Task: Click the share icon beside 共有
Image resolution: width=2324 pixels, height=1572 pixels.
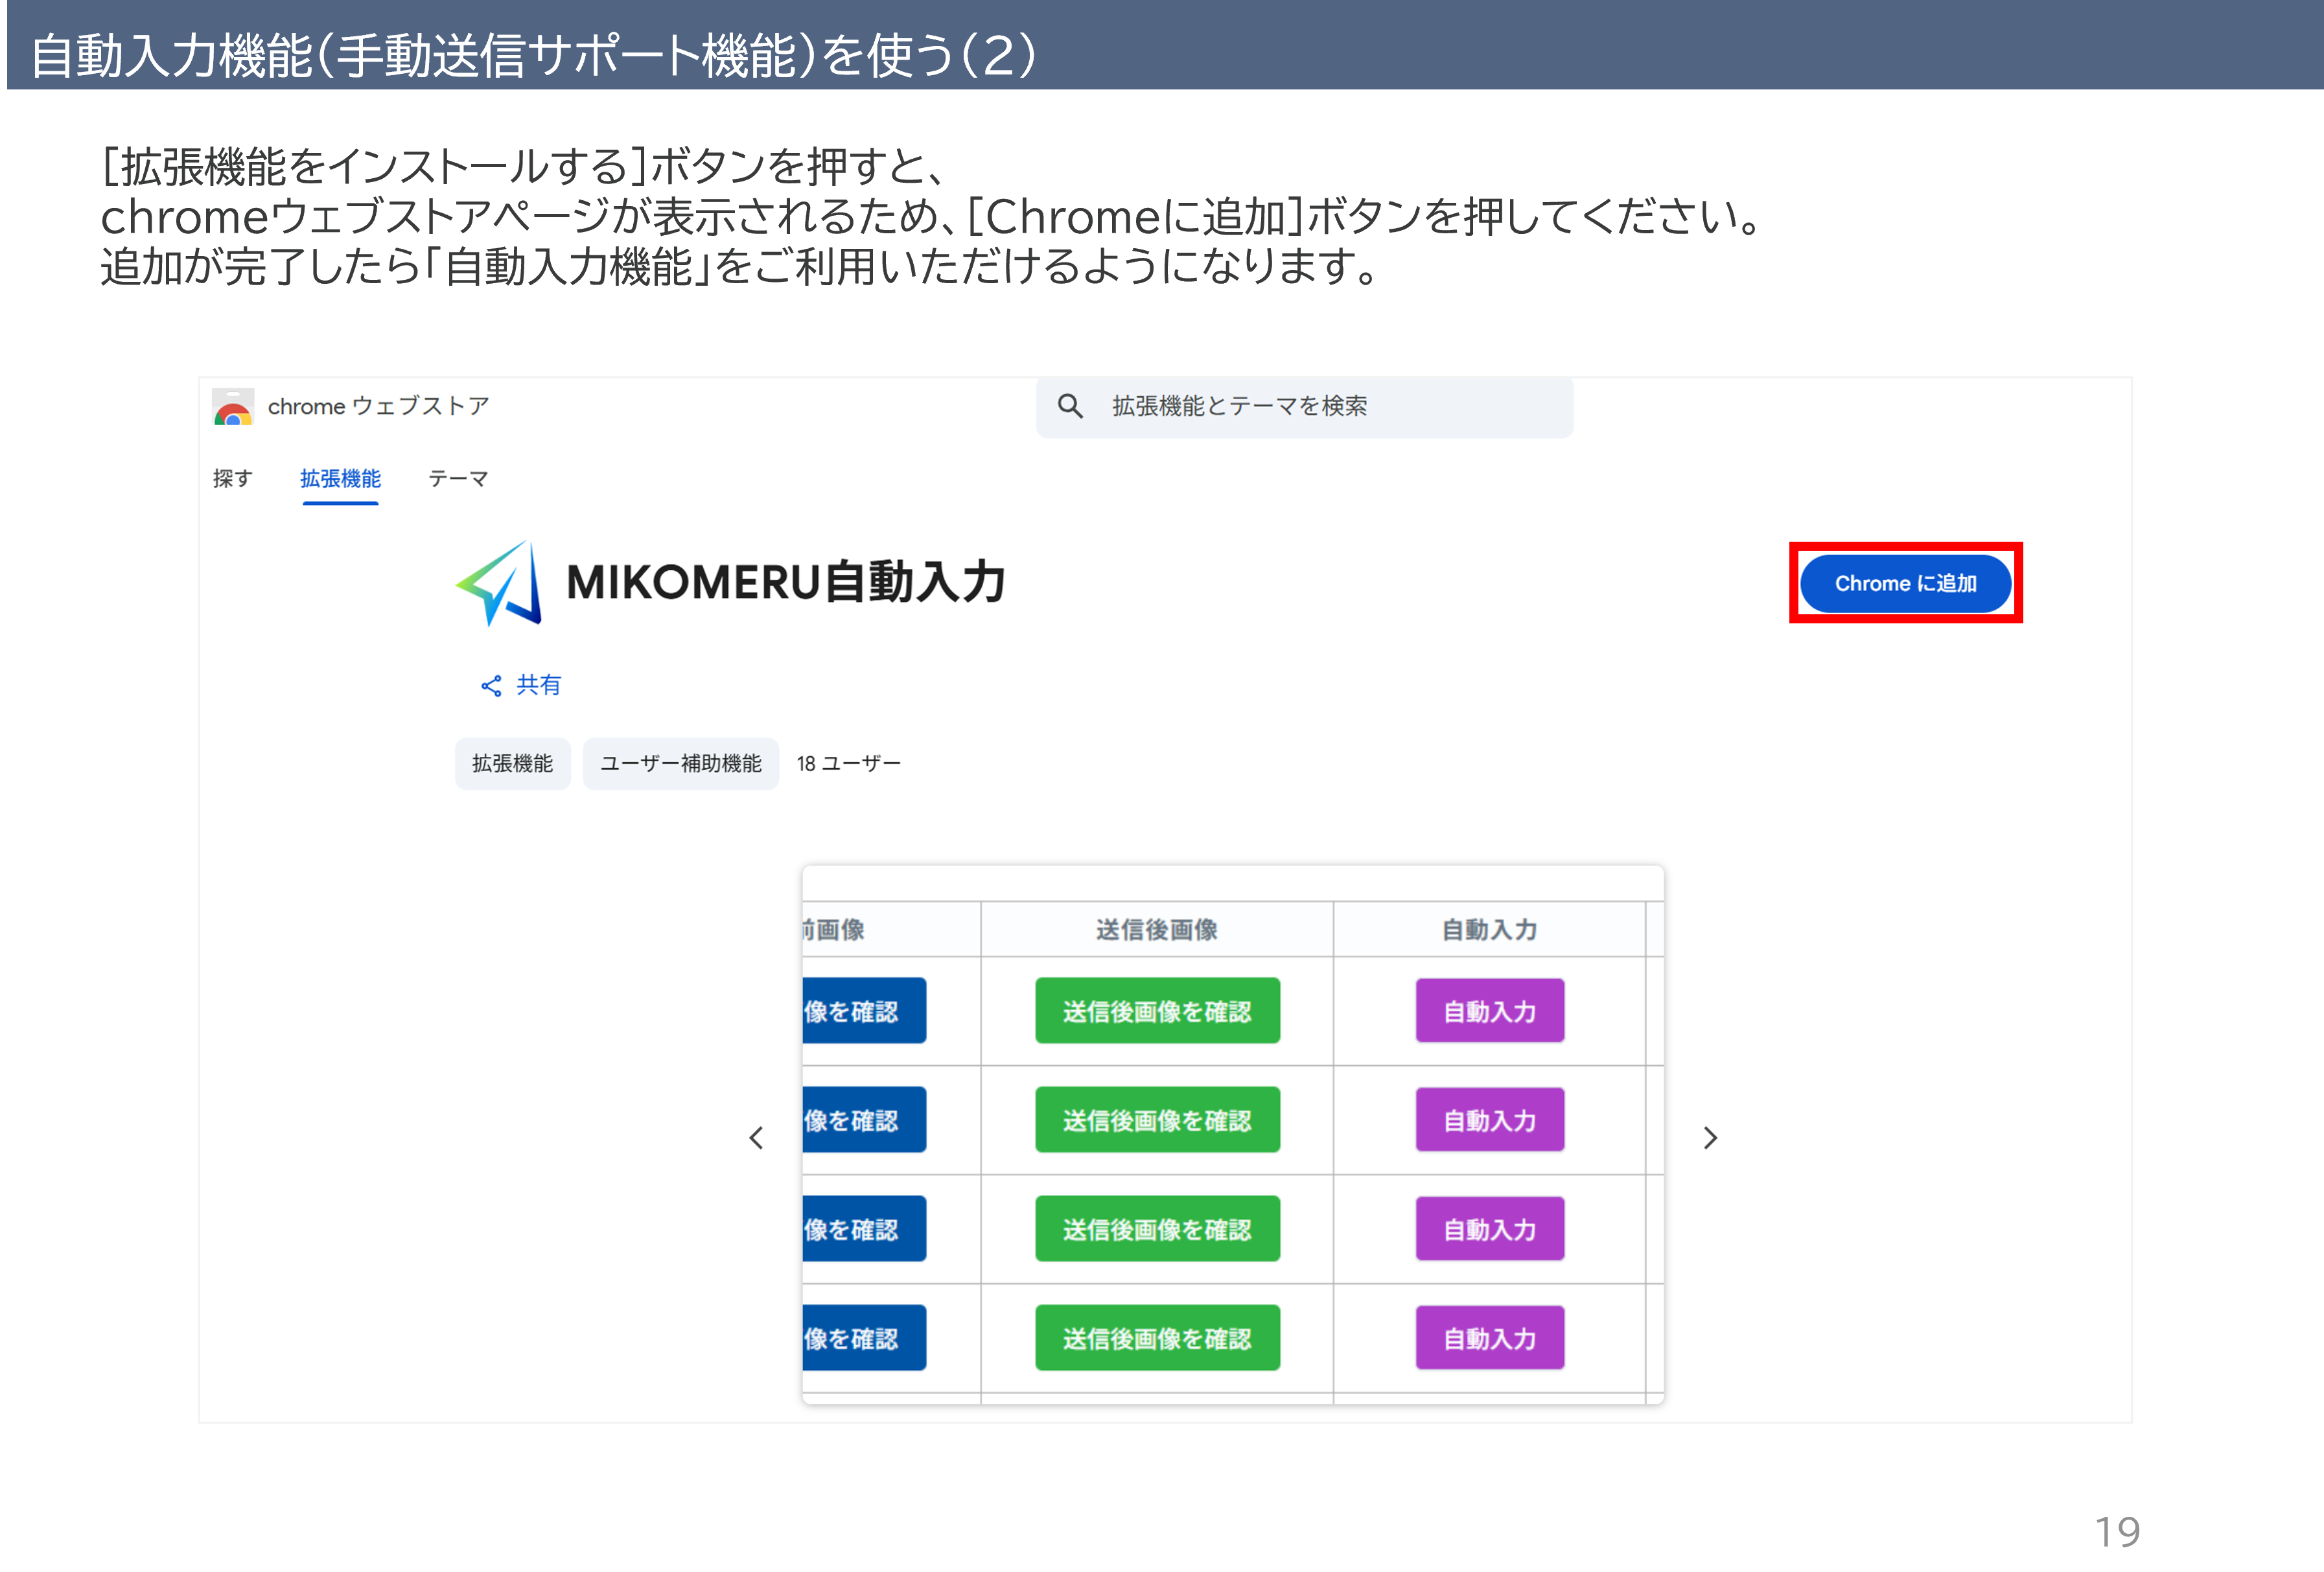Action: [x=491, y=686]
